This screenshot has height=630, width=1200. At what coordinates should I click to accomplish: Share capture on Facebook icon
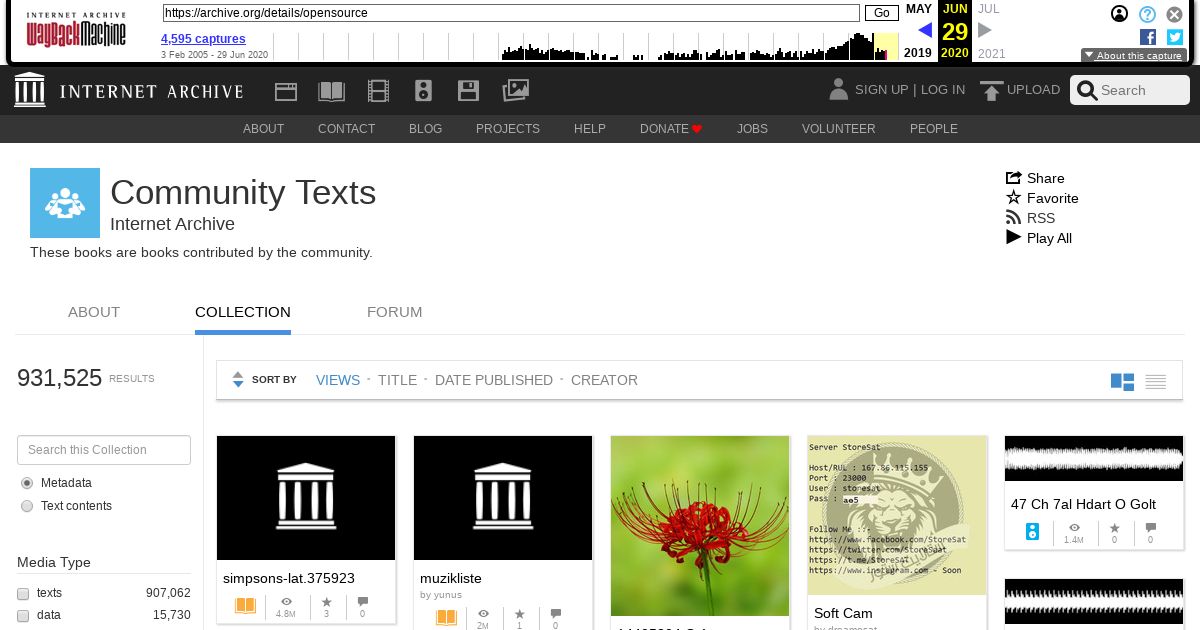coord(1148,37)
